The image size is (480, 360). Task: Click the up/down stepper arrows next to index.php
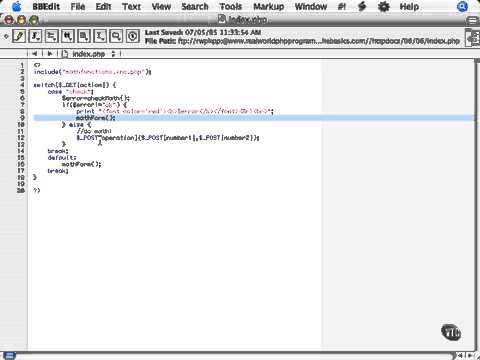[113, 54]
